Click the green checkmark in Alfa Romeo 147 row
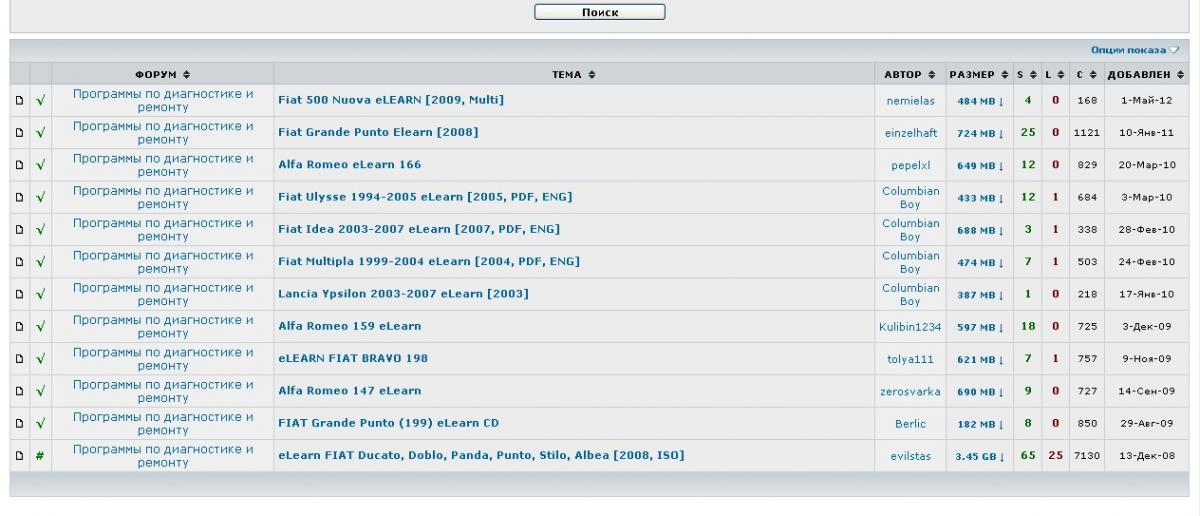The width and height of the screenshot is (1200, 516). 41,392
